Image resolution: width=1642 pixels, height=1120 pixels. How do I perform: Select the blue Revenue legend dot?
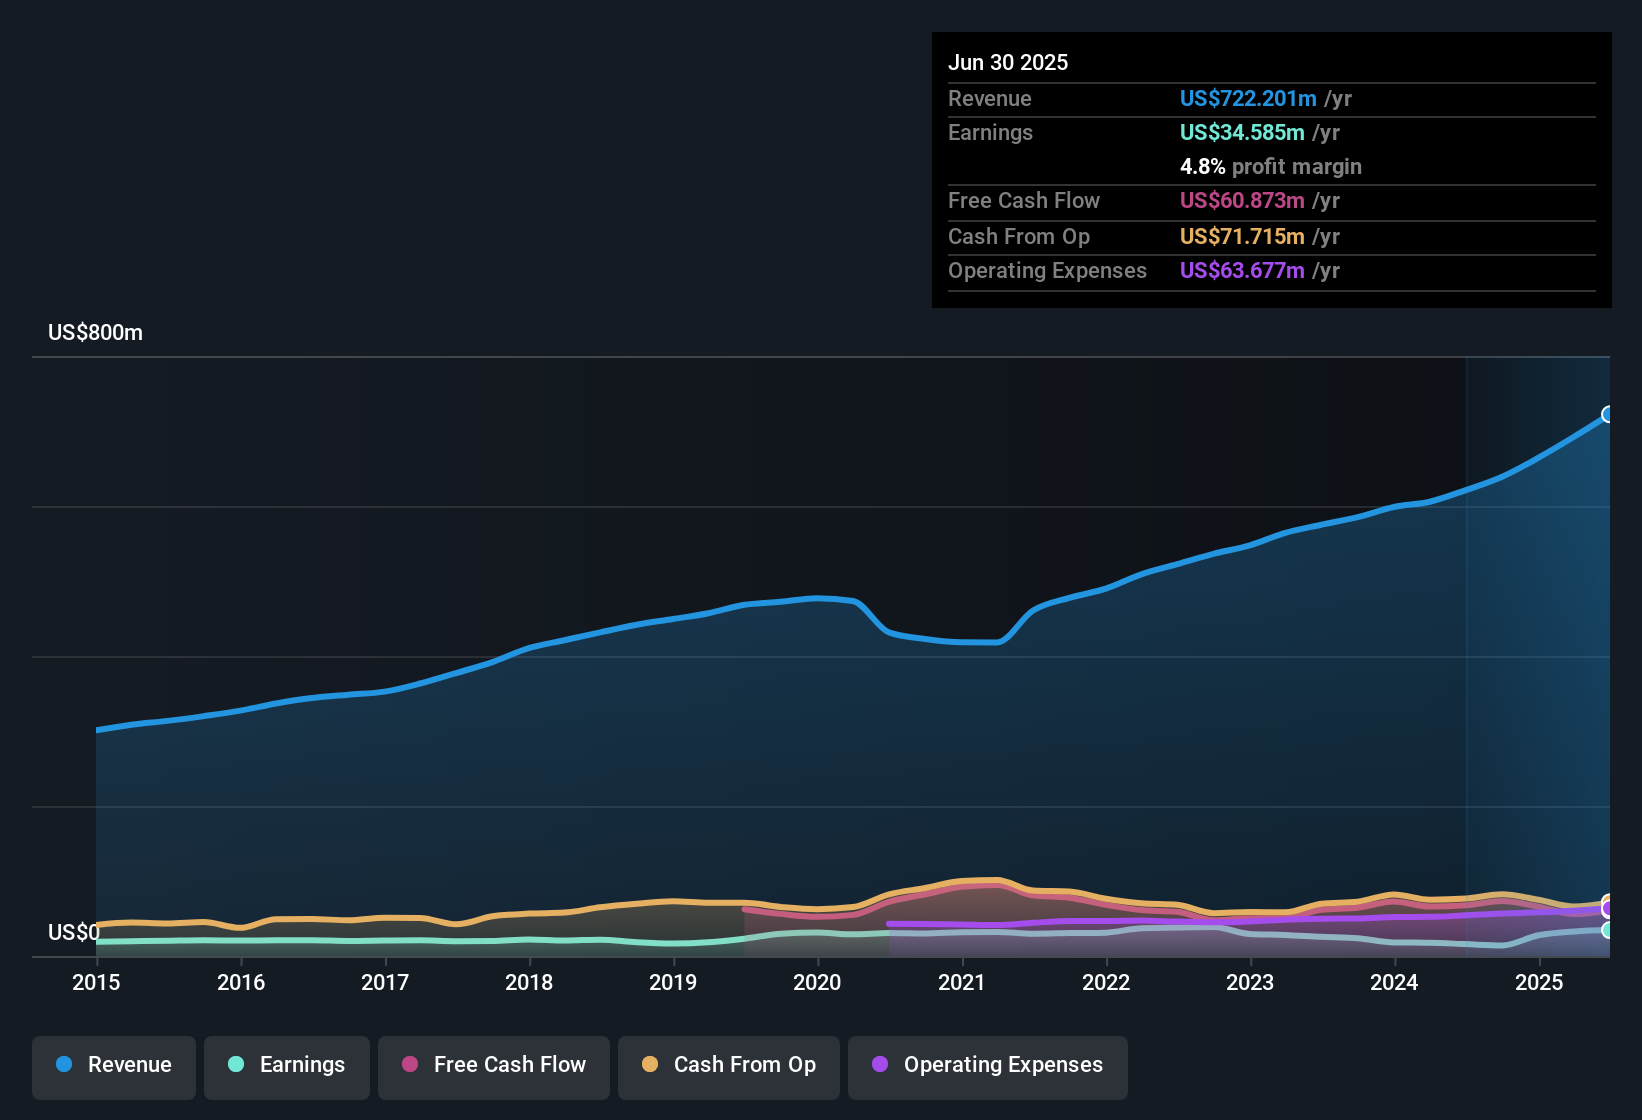(x=63, y=1065)
